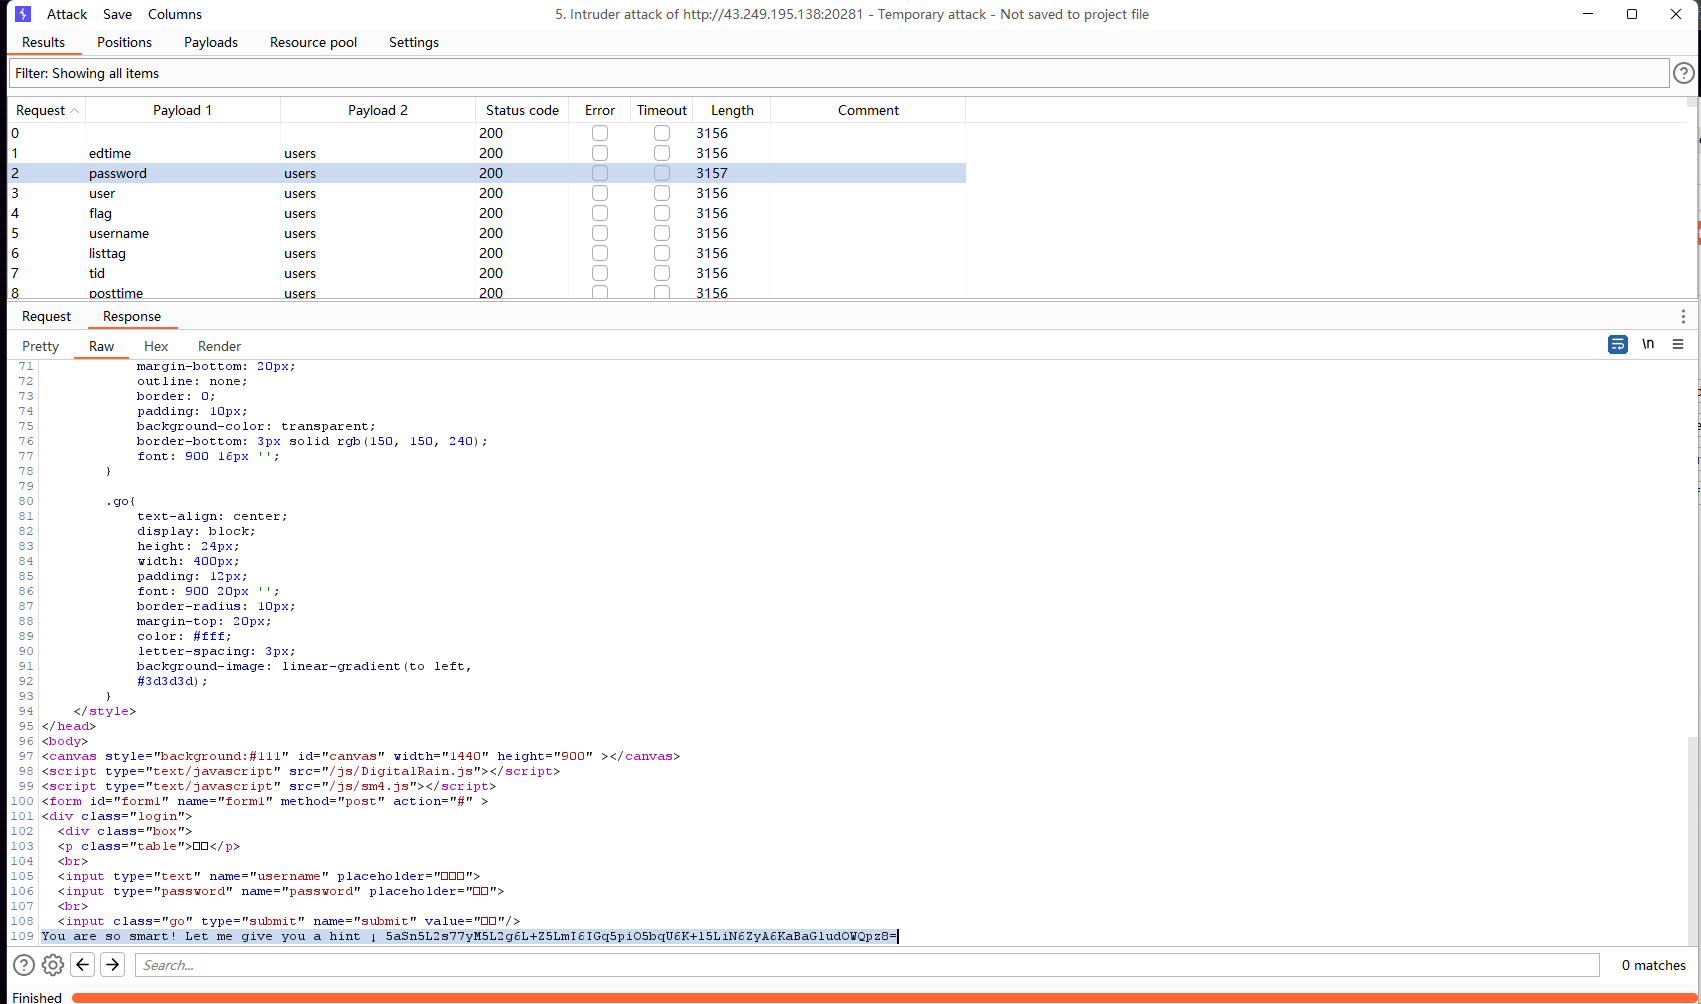
Task: Open the three-dot options in message panel
Action: pyautogui.click(x=1683, y=316)
